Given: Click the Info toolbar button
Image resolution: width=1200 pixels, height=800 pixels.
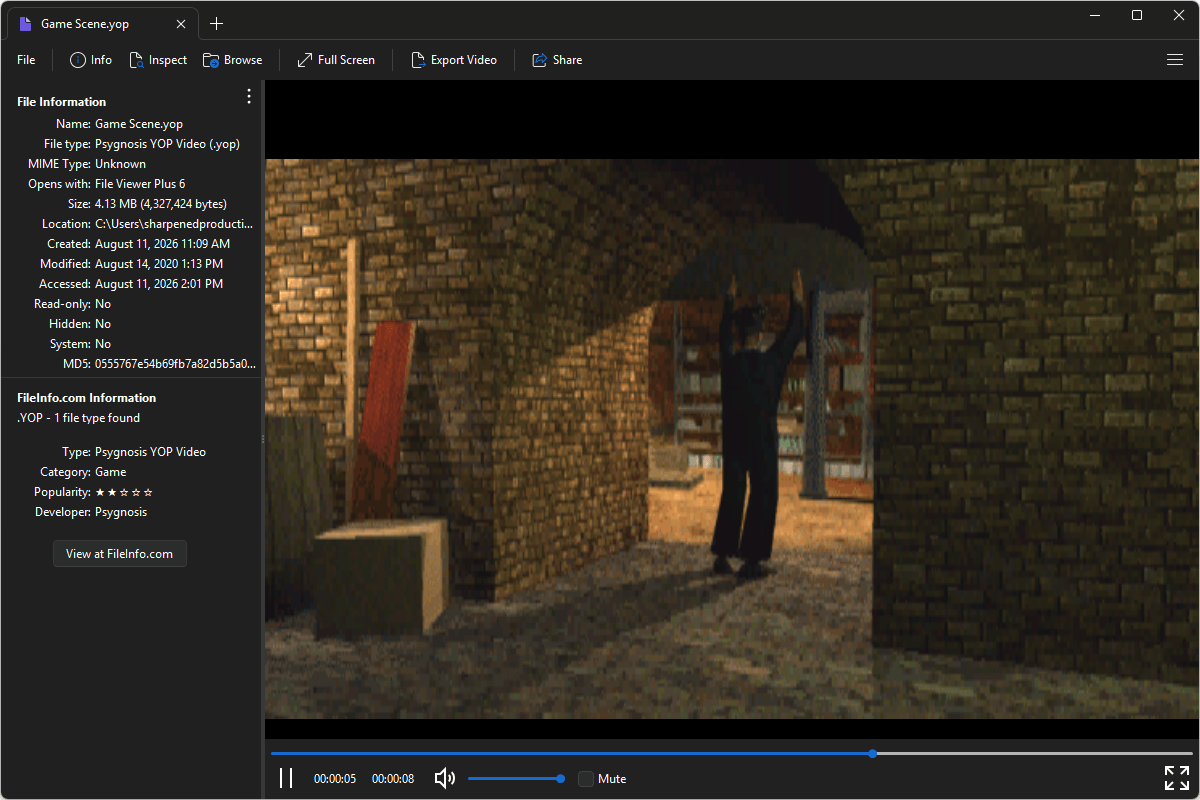Looking at the screenshot, I should (x=91, y=60).
